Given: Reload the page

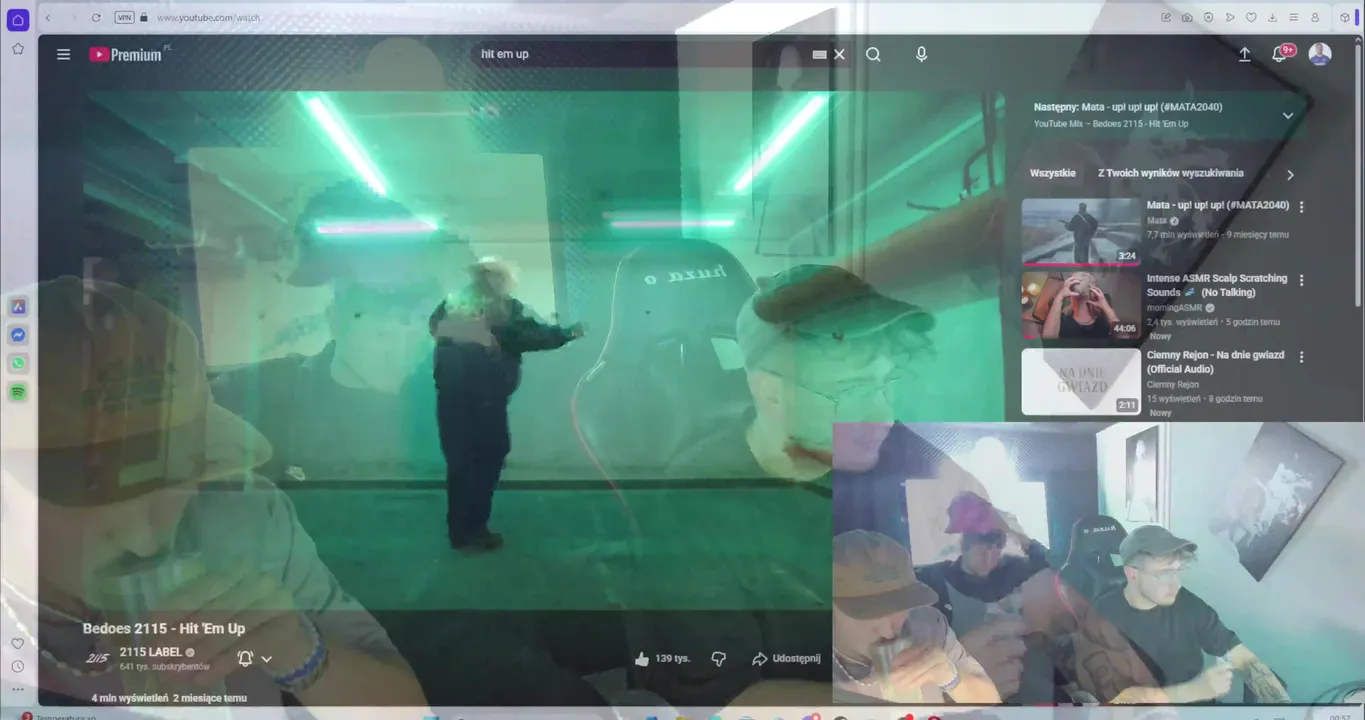Looking at the screenshot, I should [96, 18].
